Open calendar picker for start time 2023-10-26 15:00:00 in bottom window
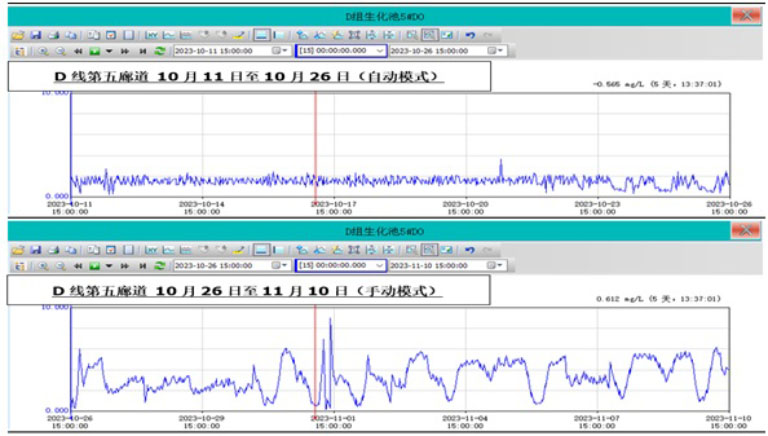Screen dimensions: 768x436 pos(280,265)
